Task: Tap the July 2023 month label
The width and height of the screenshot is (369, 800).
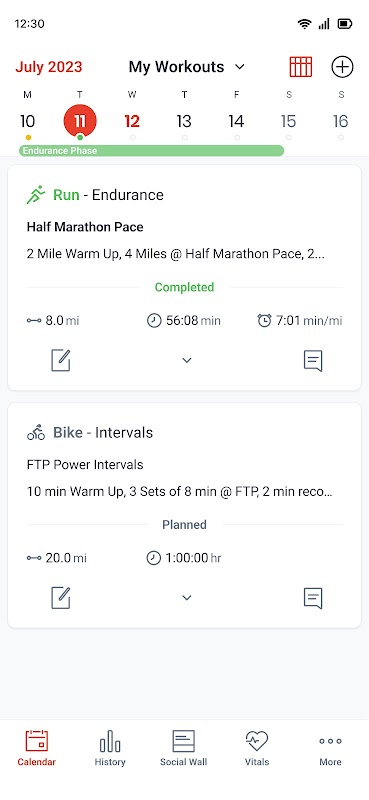Action: coord(48,67)
